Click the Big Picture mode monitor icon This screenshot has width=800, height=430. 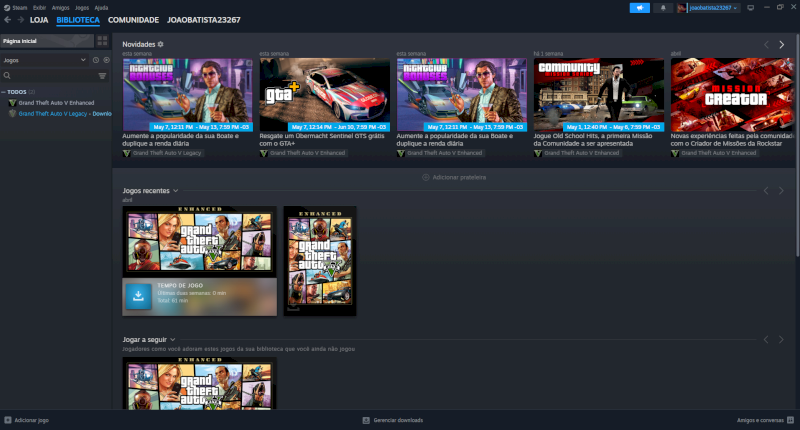pos(751,8)
